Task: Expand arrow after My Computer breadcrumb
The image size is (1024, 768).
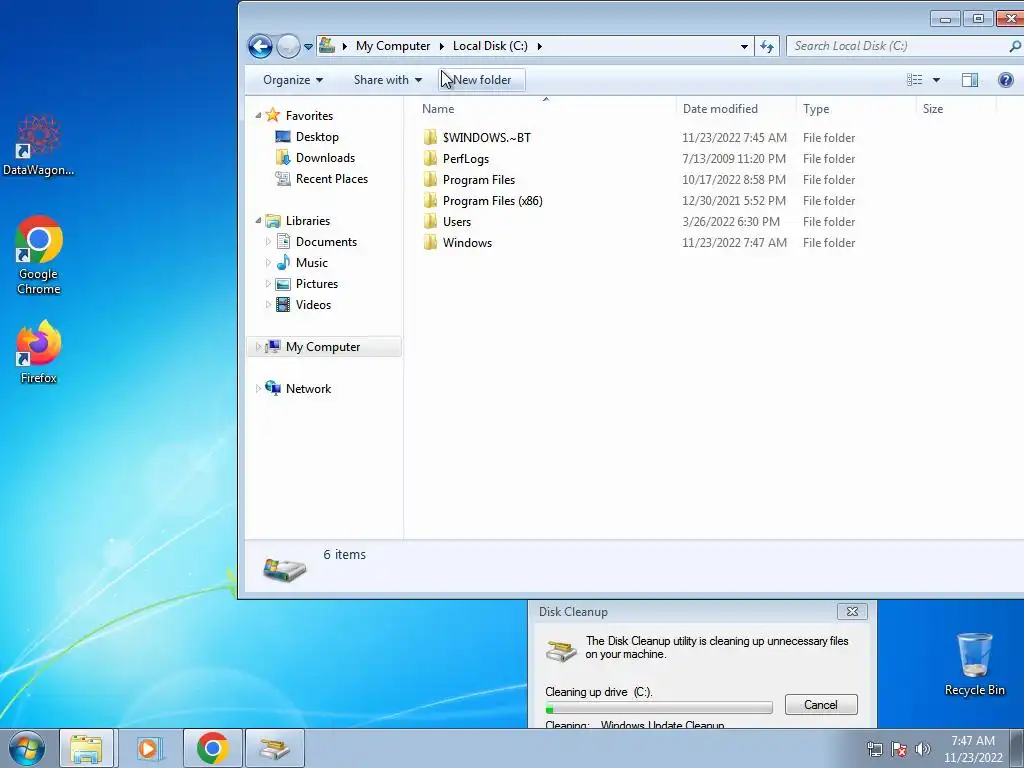Action: pos(441,46)
